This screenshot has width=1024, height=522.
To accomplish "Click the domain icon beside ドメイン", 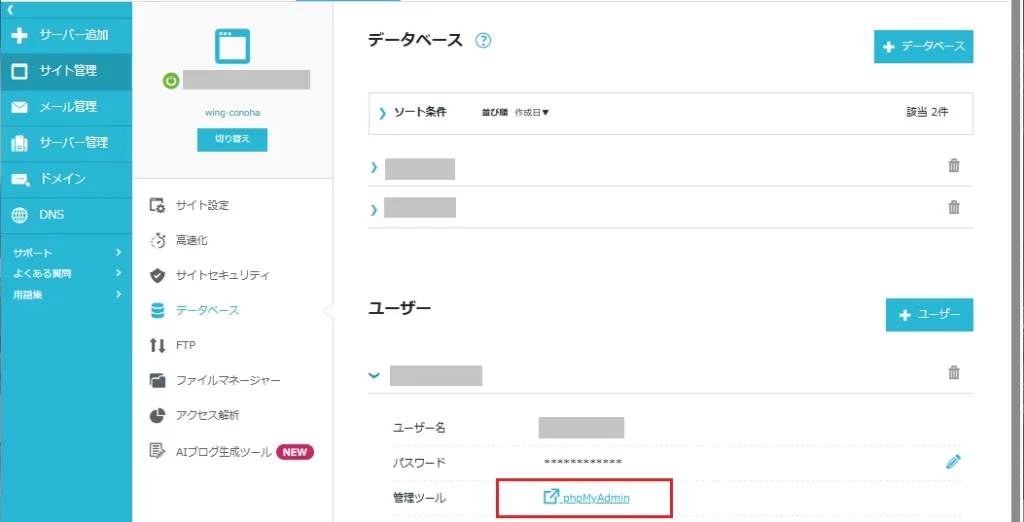I will click(20, 180).
